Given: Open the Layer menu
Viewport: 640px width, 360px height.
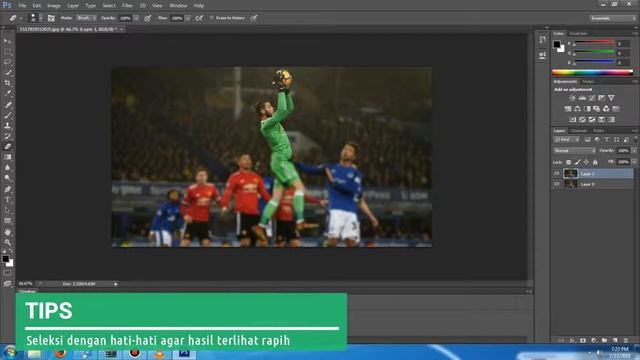Looking at the screenshot, I should click(73, 6).
